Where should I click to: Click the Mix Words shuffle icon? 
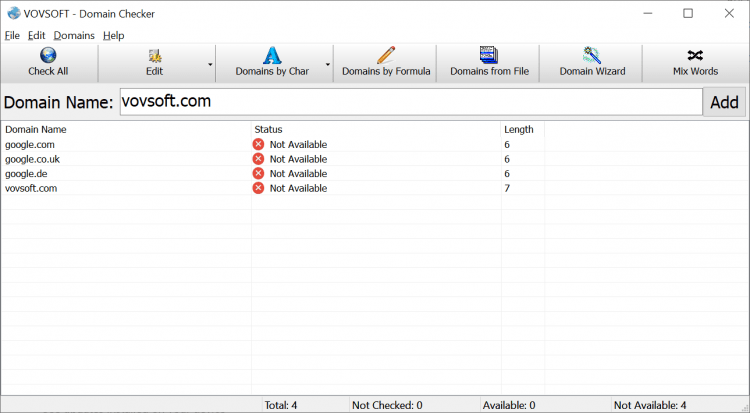tap(695, 56)
